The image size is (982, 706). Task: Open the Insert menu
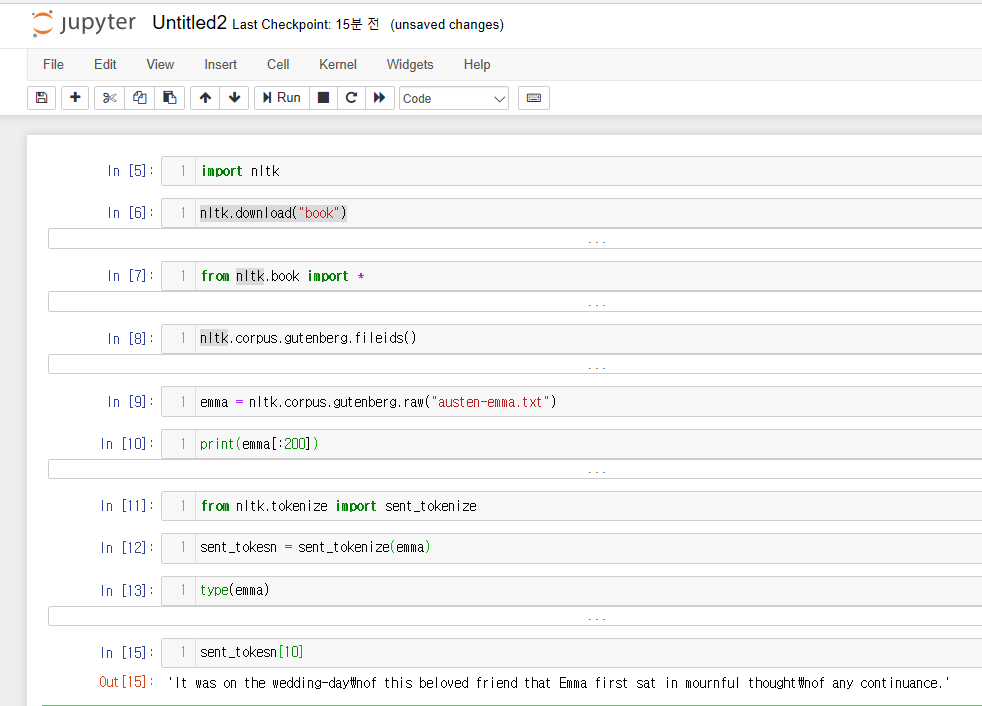[x=220, y=65]
